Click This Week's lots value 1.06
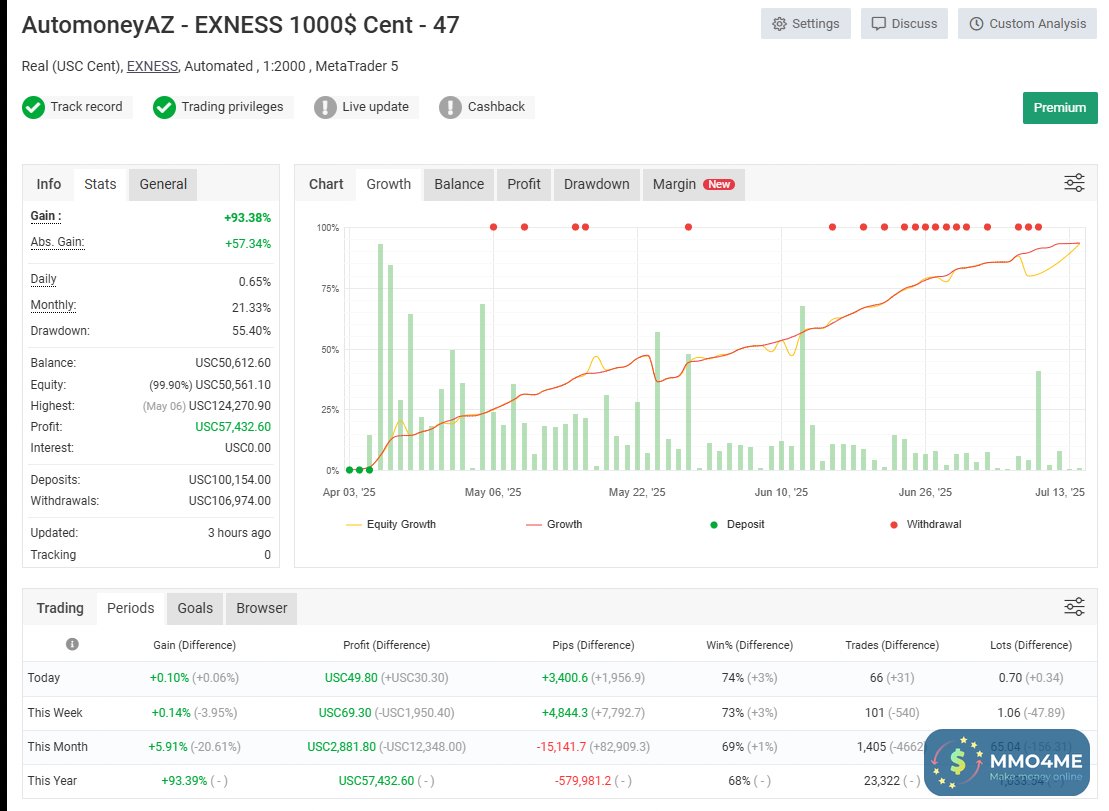This screenshot has width=1109, height=811. pos(1009,713)
